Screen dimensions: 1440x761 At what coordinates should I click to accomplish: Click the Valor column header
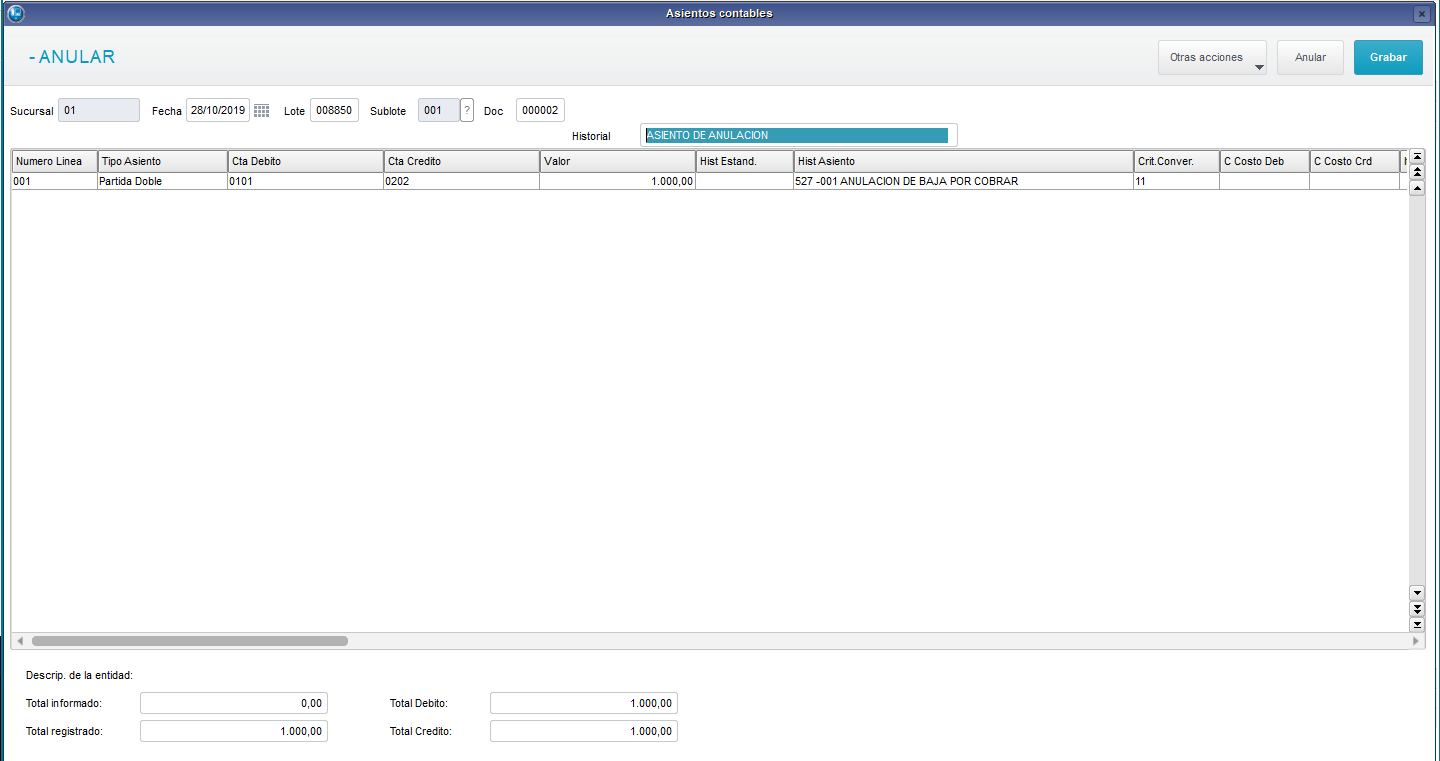(x=618, y=161)
